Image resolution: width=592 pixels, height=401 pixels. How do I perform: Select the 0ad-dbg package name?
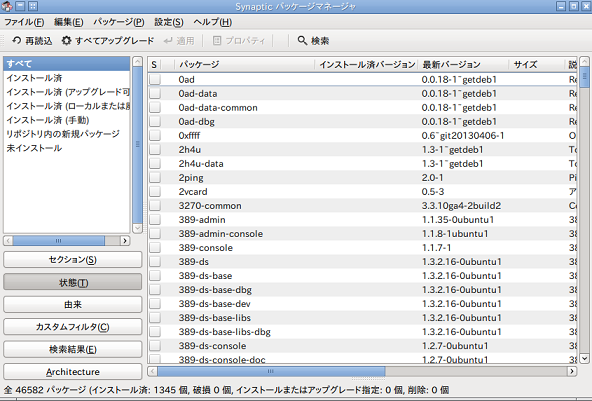point(196,122)
